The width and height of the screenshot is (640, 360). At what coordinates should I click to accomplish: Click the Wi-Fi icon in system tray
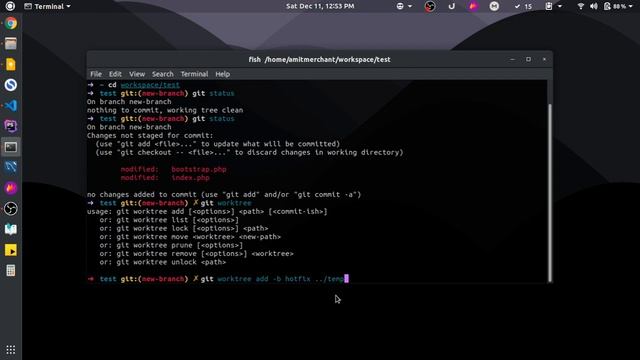(x=581, y=6)
